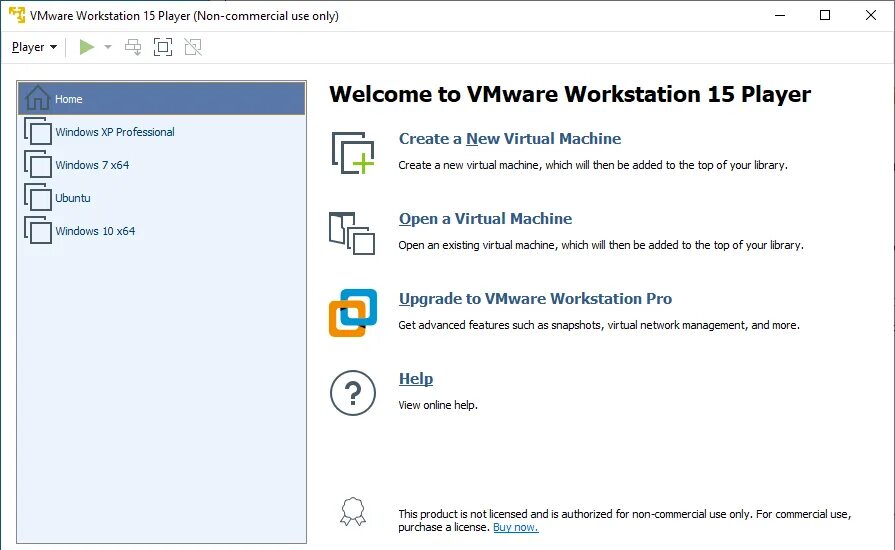
Task: Open the Help link
Action: [x=416, y=379]
